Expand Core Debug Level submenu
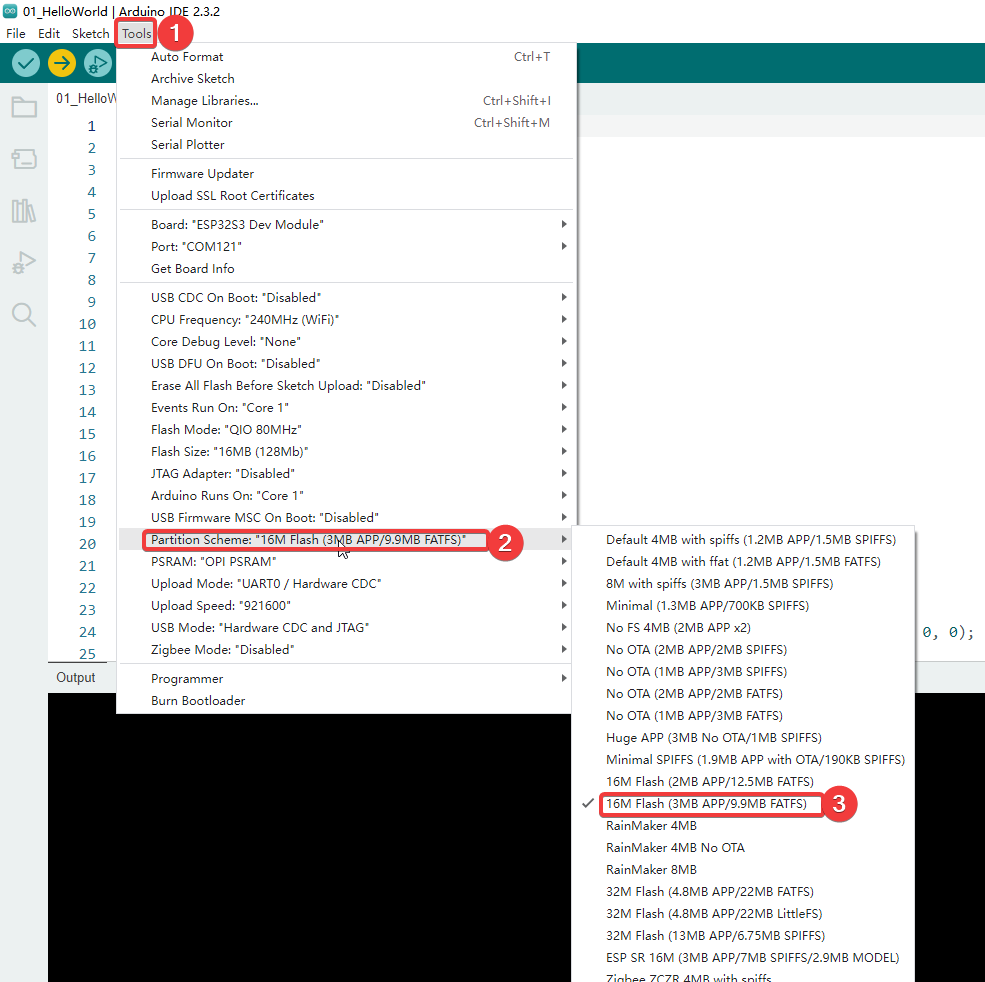This screenshot has width=985, height=982. (346, 341)
